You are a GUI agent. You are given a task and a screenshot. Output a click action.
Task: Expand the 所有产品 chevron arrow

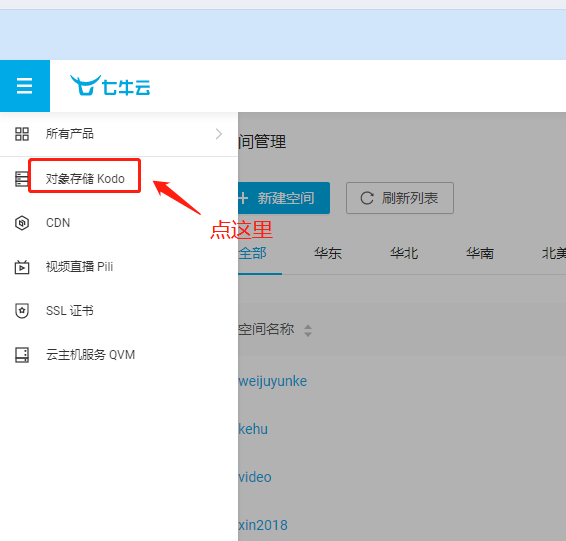tap(218, 134)
